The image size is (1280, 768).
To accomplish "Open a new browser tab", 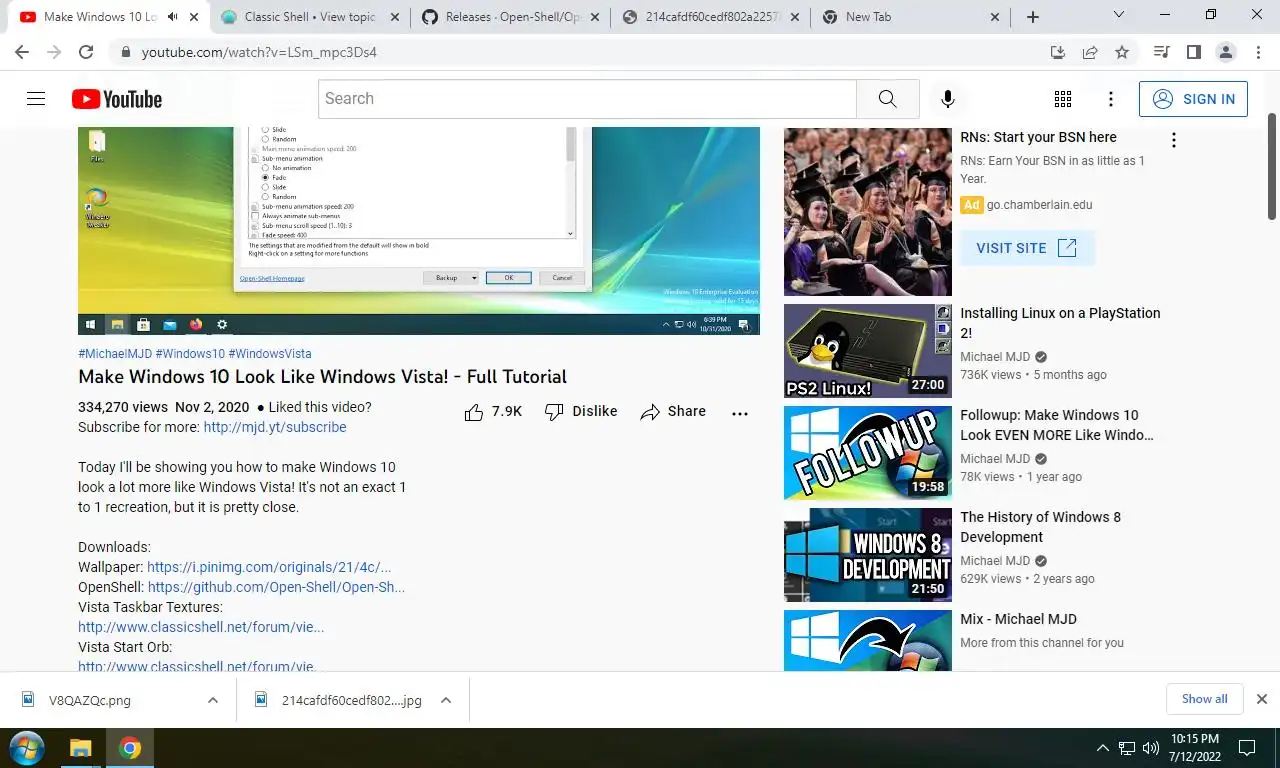I will [x=1033, y=17].
